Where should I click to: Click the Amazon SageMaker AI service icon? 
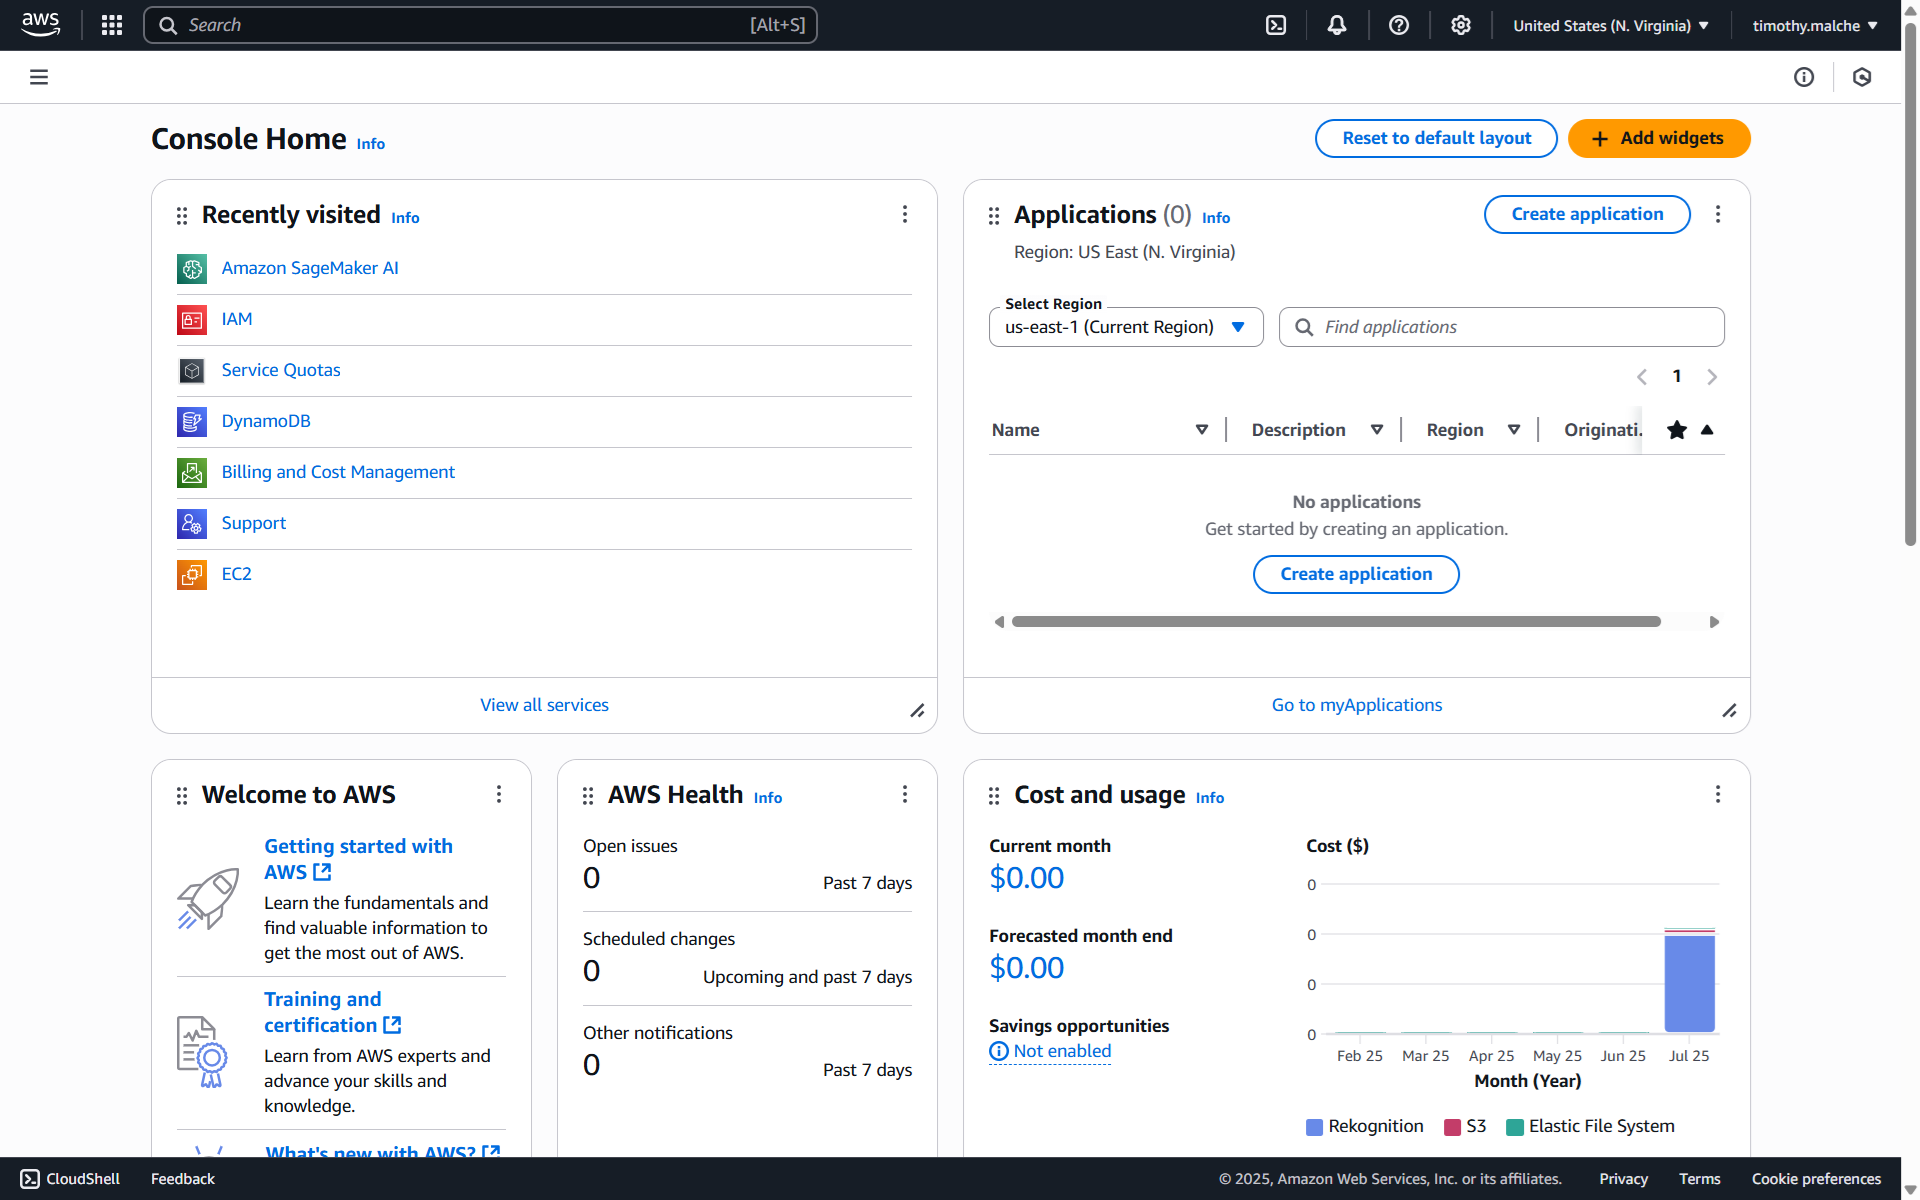pyautogui.click(x=192, y=268)
